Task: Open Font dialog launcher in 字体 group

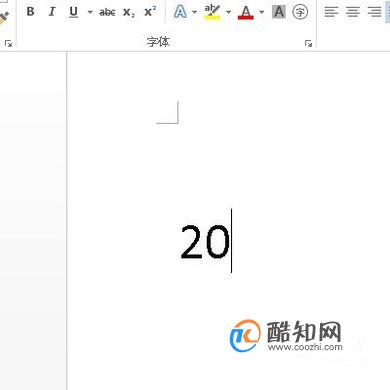Action: pyautogui.click(x=308, y=43)
